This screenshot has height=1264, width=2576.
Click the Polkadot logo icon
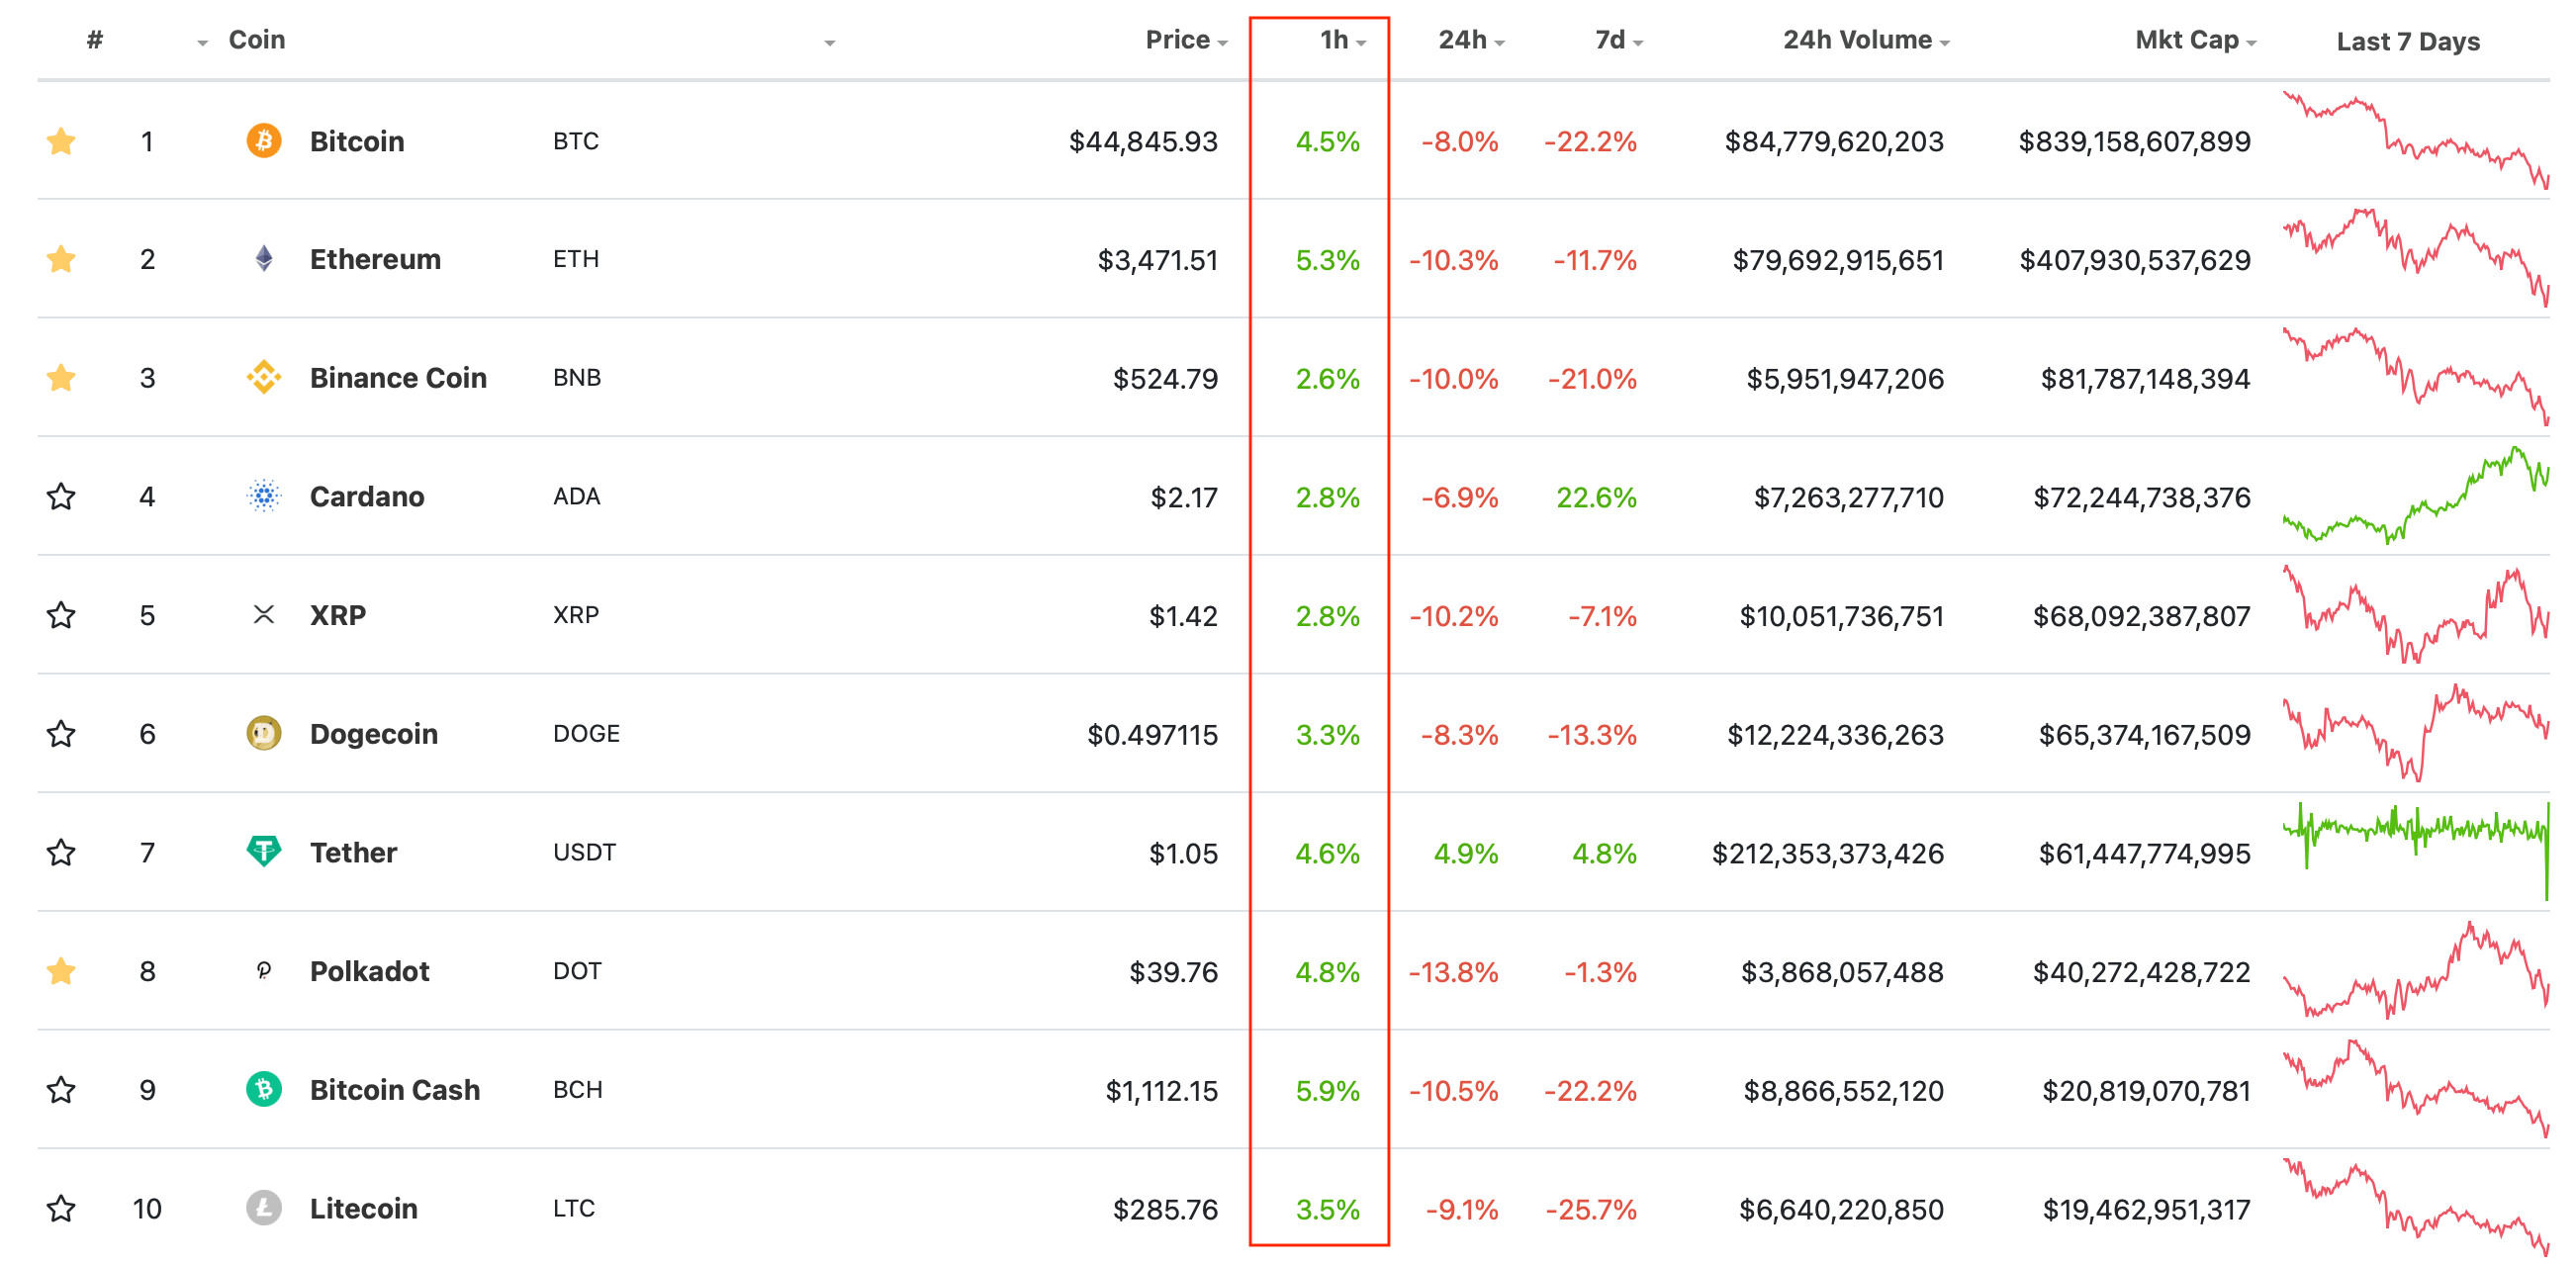tap(264, 971)
